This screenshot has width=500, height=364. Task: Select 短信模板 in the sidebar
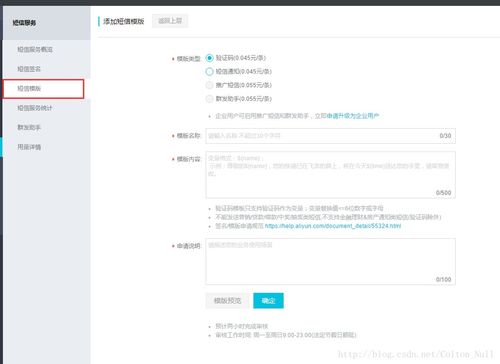pyautogui.click(x=43, y=89)
